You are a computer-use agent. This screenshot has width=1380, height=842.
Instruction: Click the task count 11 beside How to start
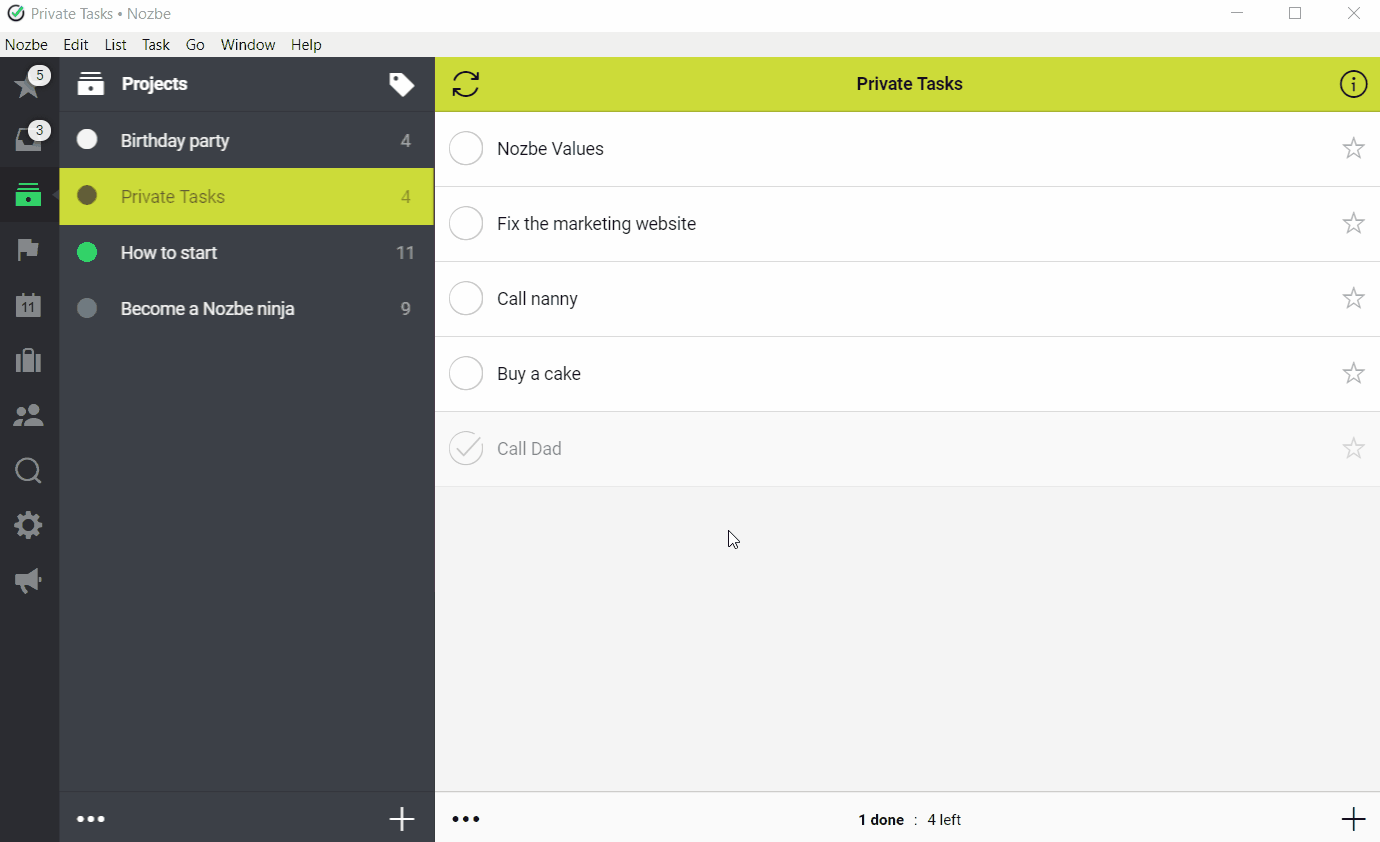tap(405, 253)
